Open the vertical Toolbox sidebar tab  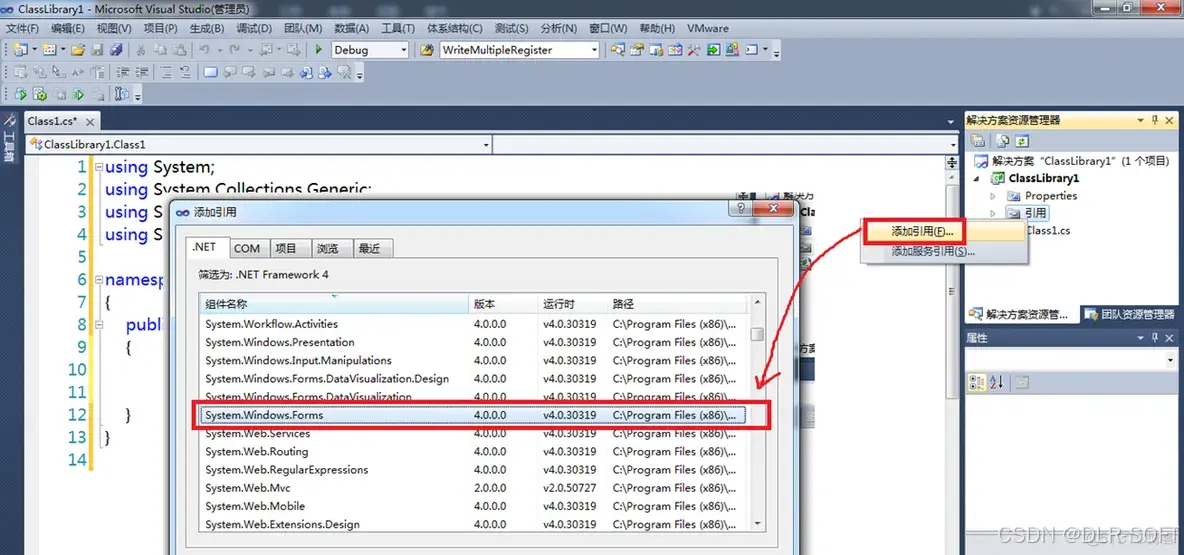9,140
